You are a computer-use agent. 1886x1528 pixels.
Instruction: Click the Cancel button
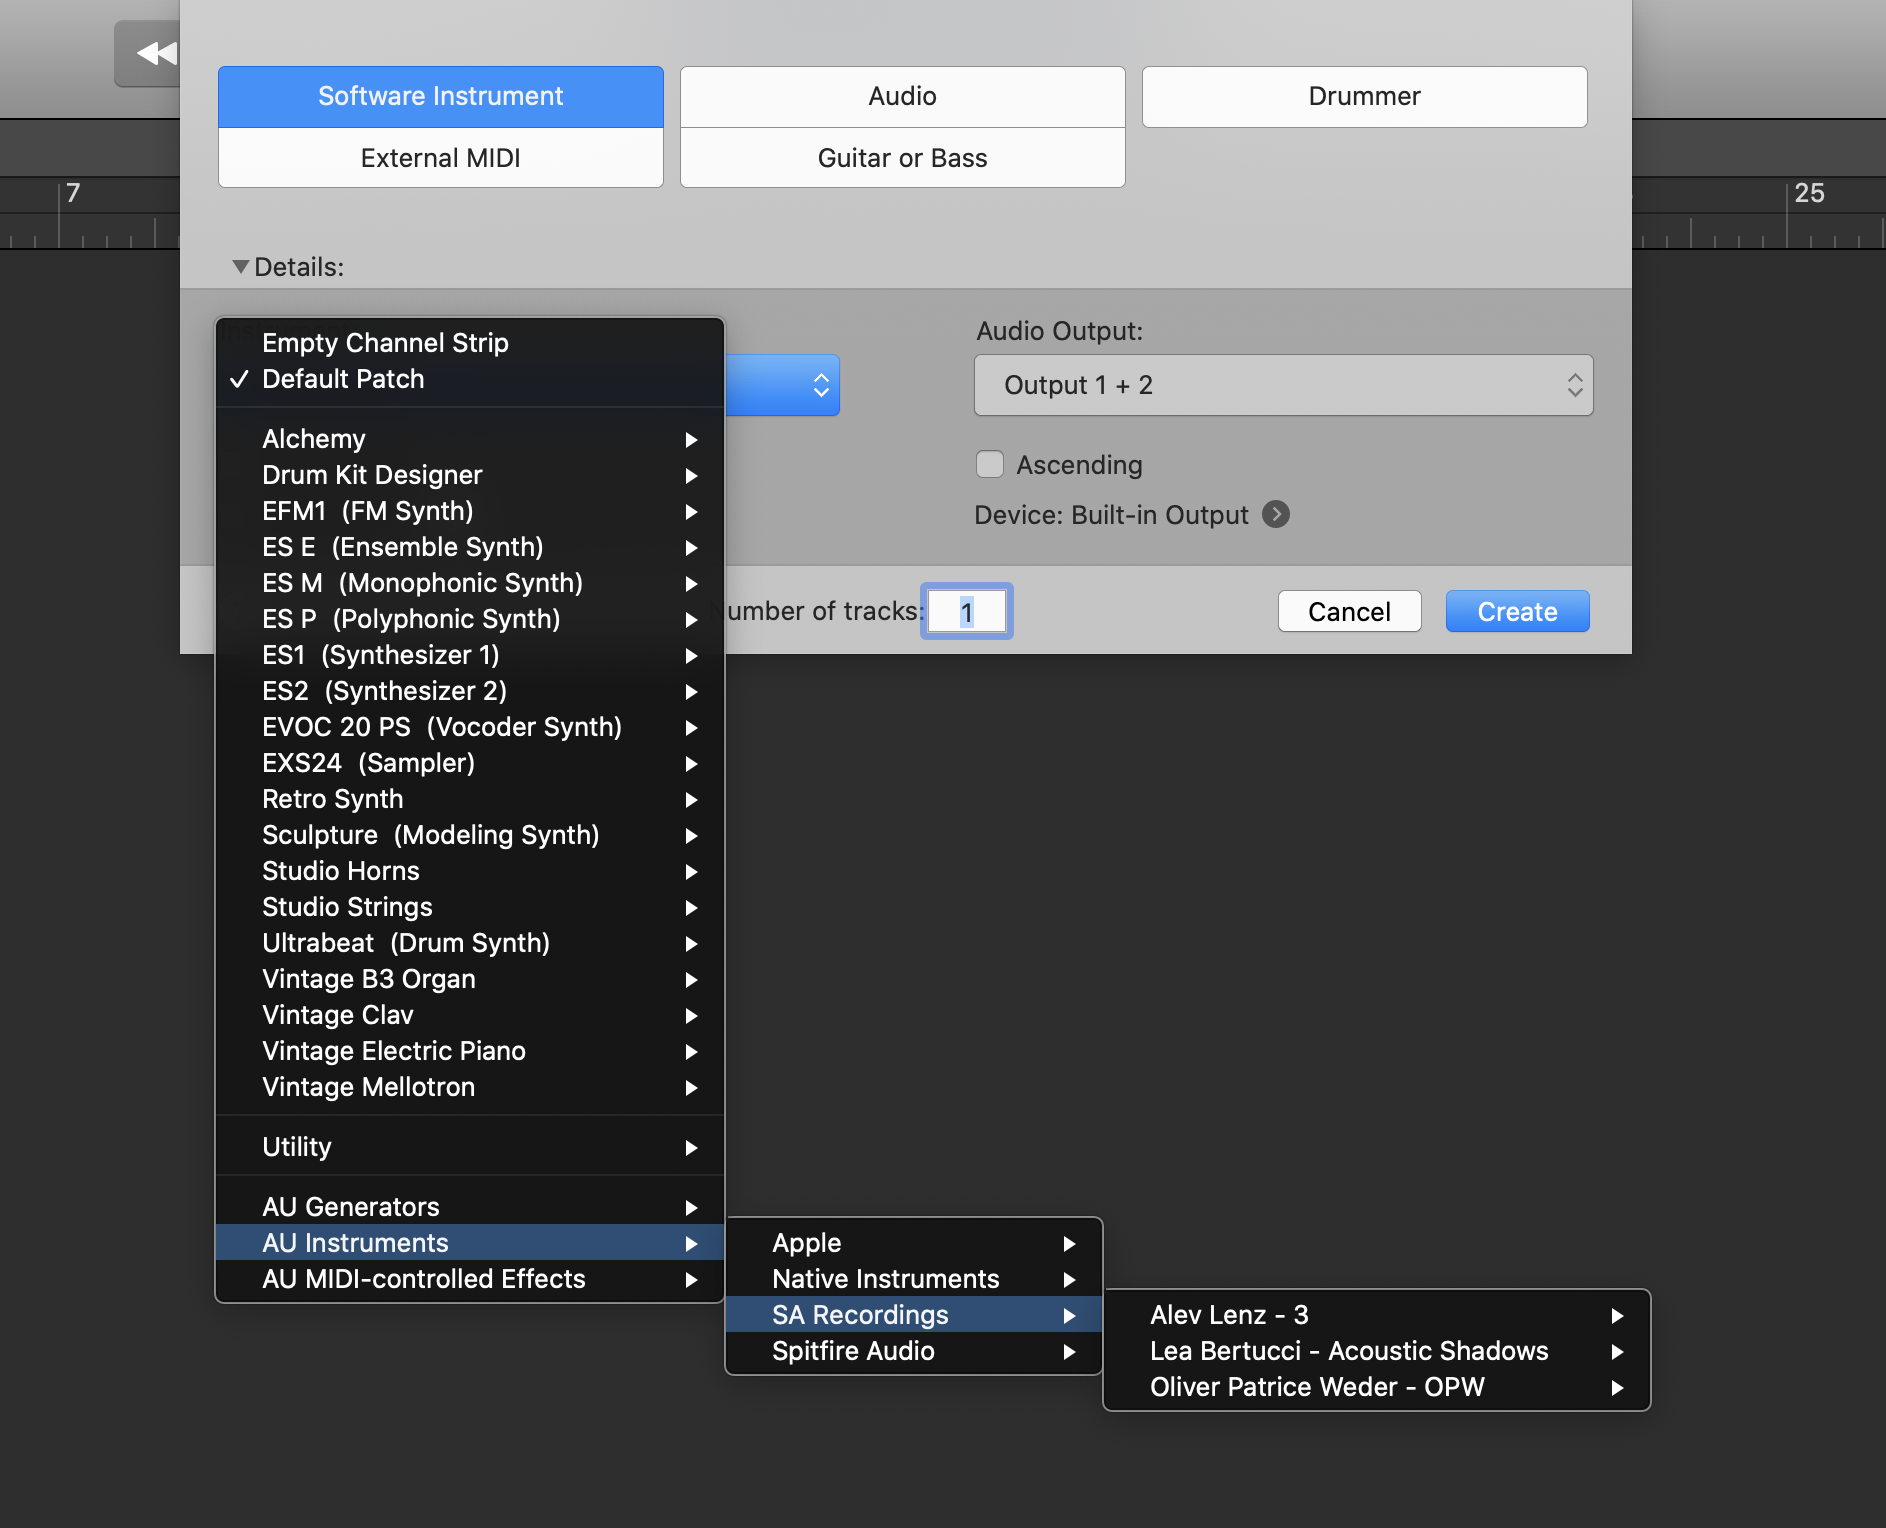pyautogui.click(x=1349, y=611)
